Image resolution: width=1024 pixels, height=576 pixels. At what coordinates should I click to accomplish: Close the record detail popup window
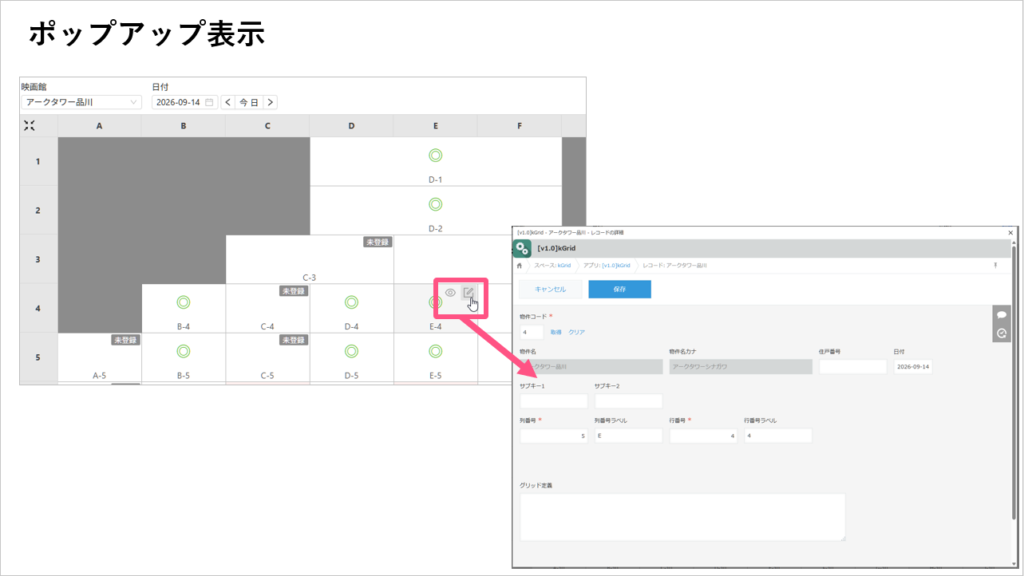coord(1010,232)
